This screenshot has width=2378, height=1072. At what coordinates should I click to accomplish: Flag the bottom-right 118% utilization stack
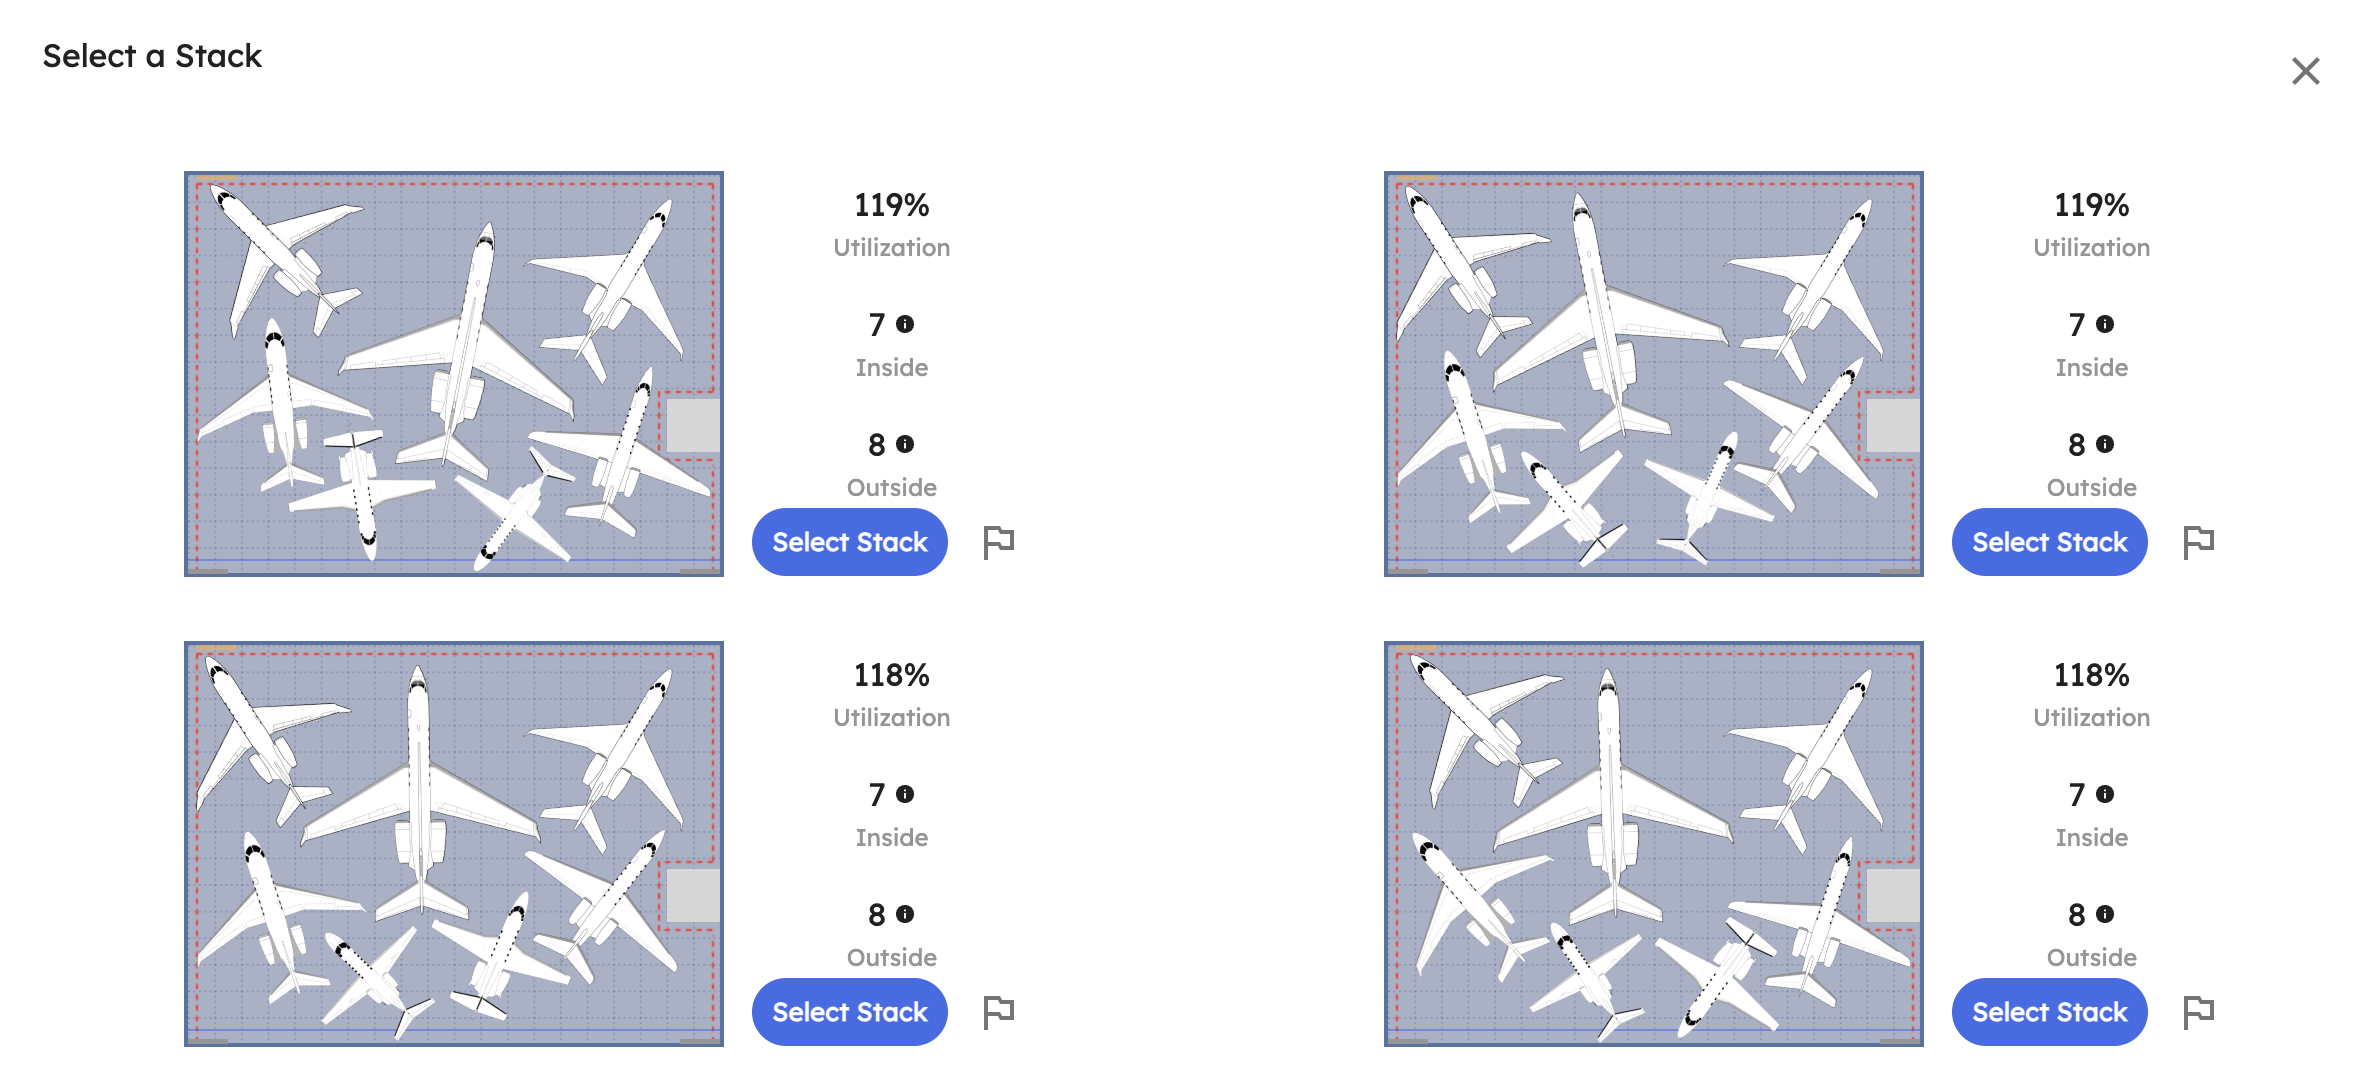point(2201,1011)
